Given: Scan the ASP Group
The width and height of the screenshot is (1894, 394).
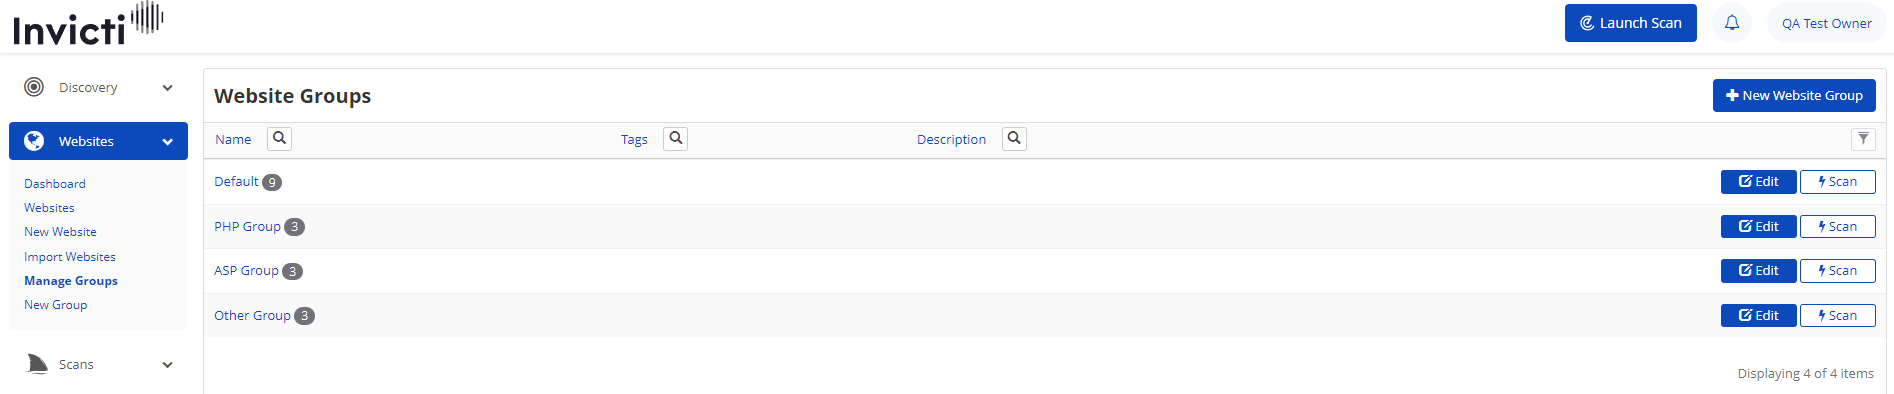Looking at the screenshot, I should 1838,271.
